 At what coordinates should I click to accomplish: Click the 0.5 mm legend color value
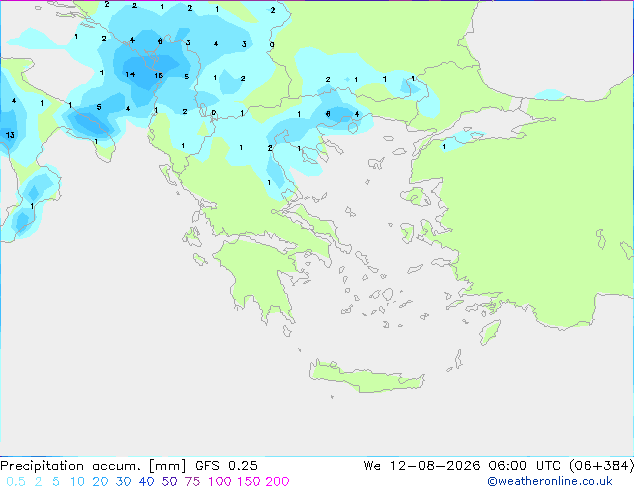point(16,482)
